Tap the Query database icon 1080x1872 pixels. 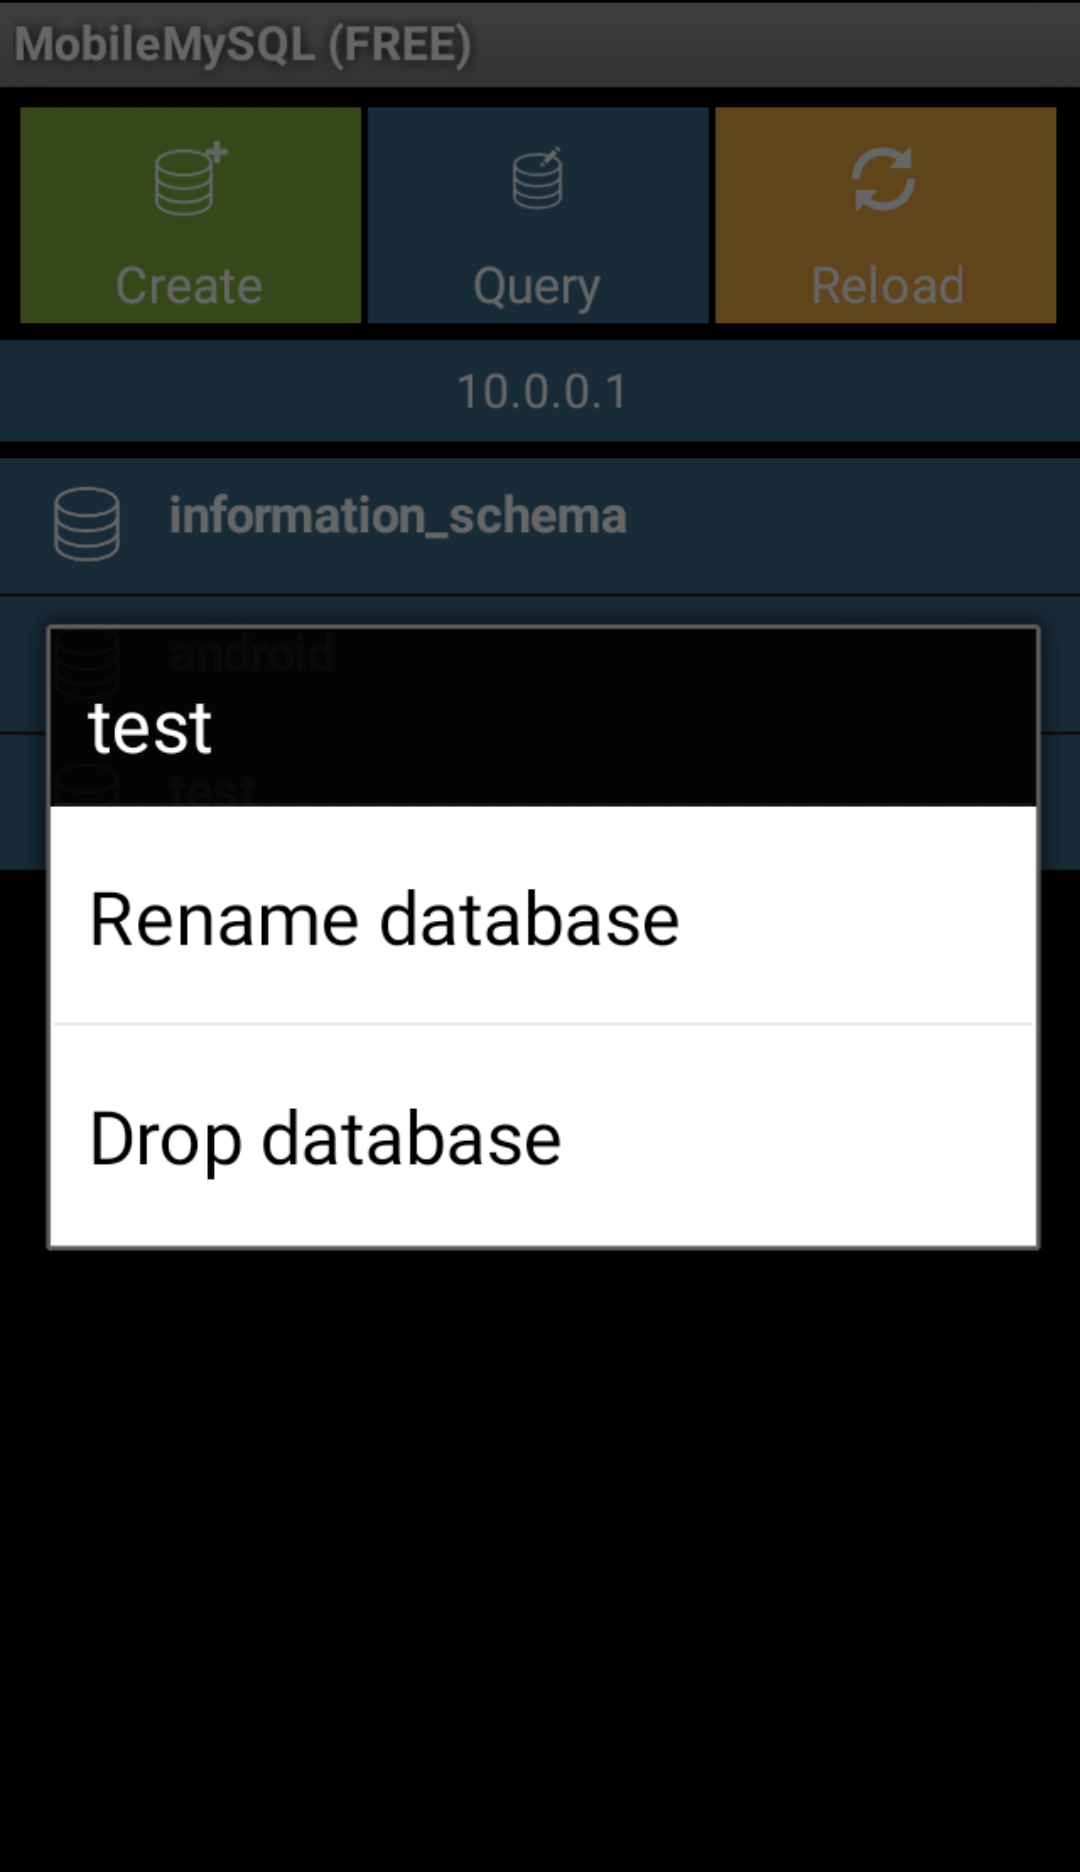click(x=538, y=178)
